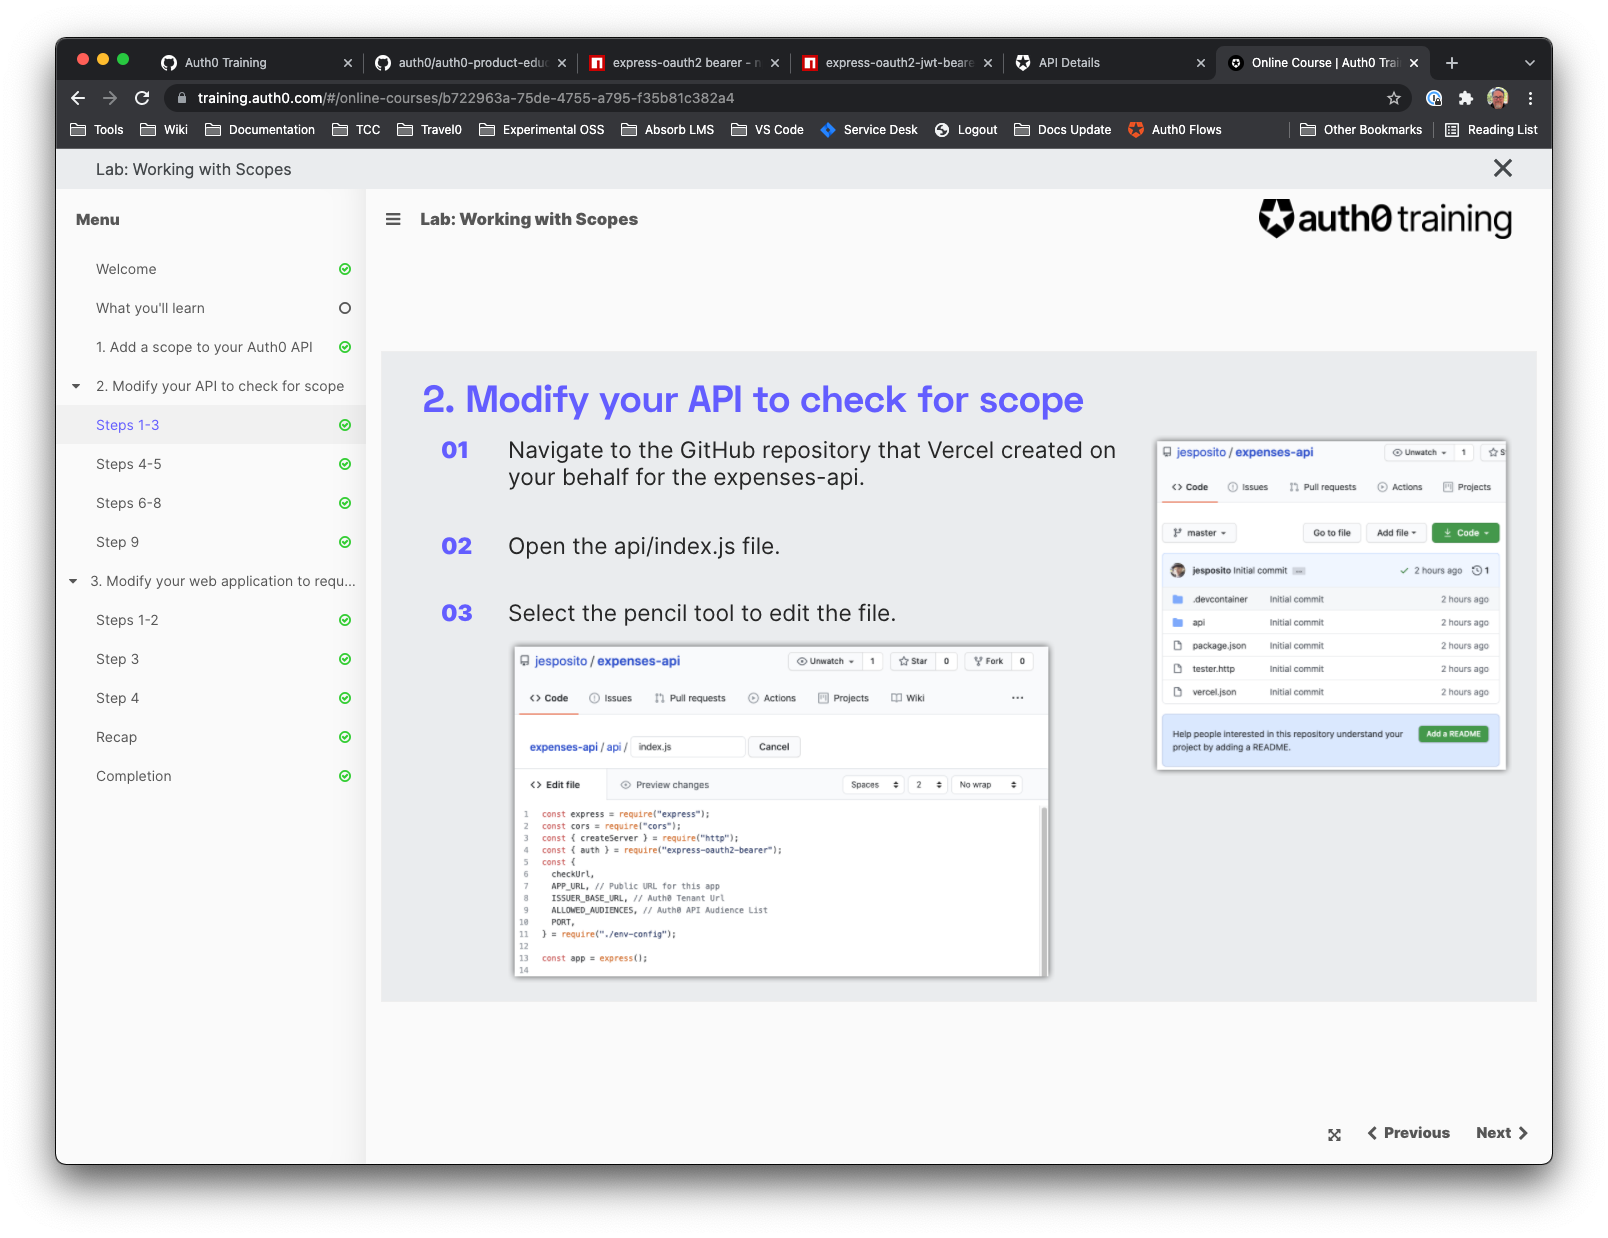This screenshot has height=1238, width=1608.
Task: Click the Step 9 completion check mark
Action: pos(345,542)
